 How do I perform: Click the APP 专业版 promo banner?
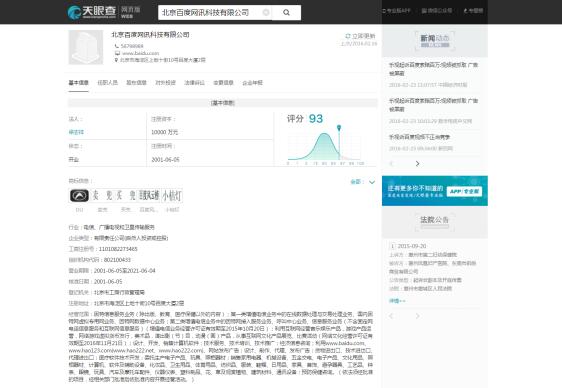coord(435,191)
